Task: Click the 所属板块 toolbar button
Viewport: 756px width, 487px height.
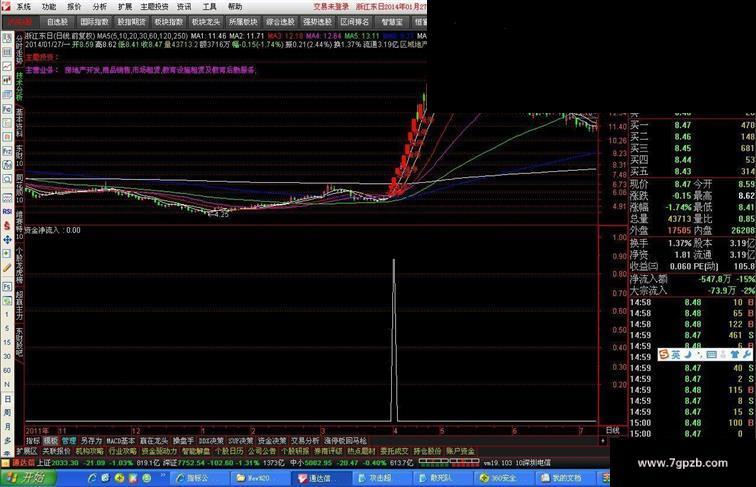Action: click(243, 22)
